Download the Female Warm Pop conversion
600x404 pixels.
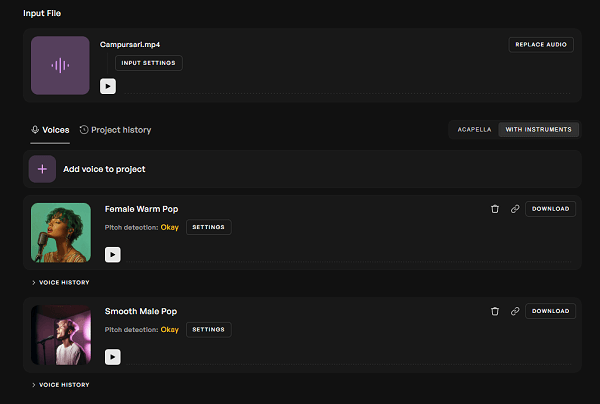tap(550, 209)
